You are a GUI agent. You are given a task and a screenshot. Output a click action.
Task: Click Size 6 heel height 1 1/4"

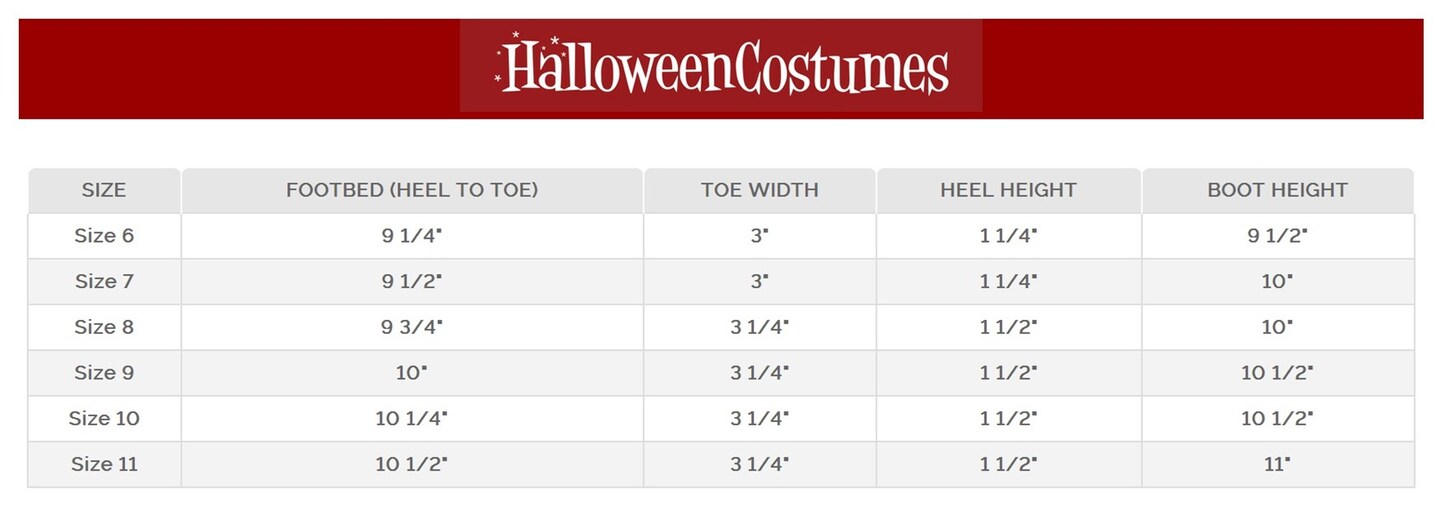point(1008,236)
